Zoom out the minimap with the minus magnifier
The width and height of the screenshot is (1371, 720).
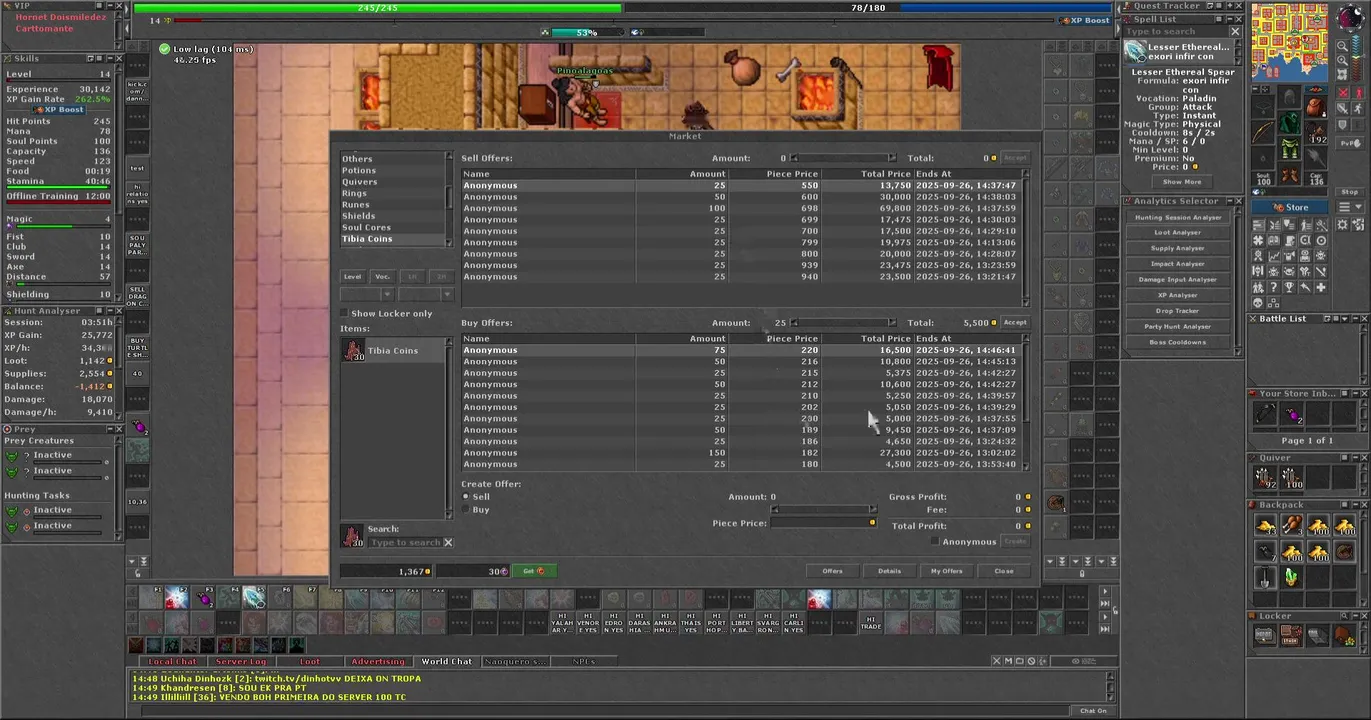click(1343, 46)
